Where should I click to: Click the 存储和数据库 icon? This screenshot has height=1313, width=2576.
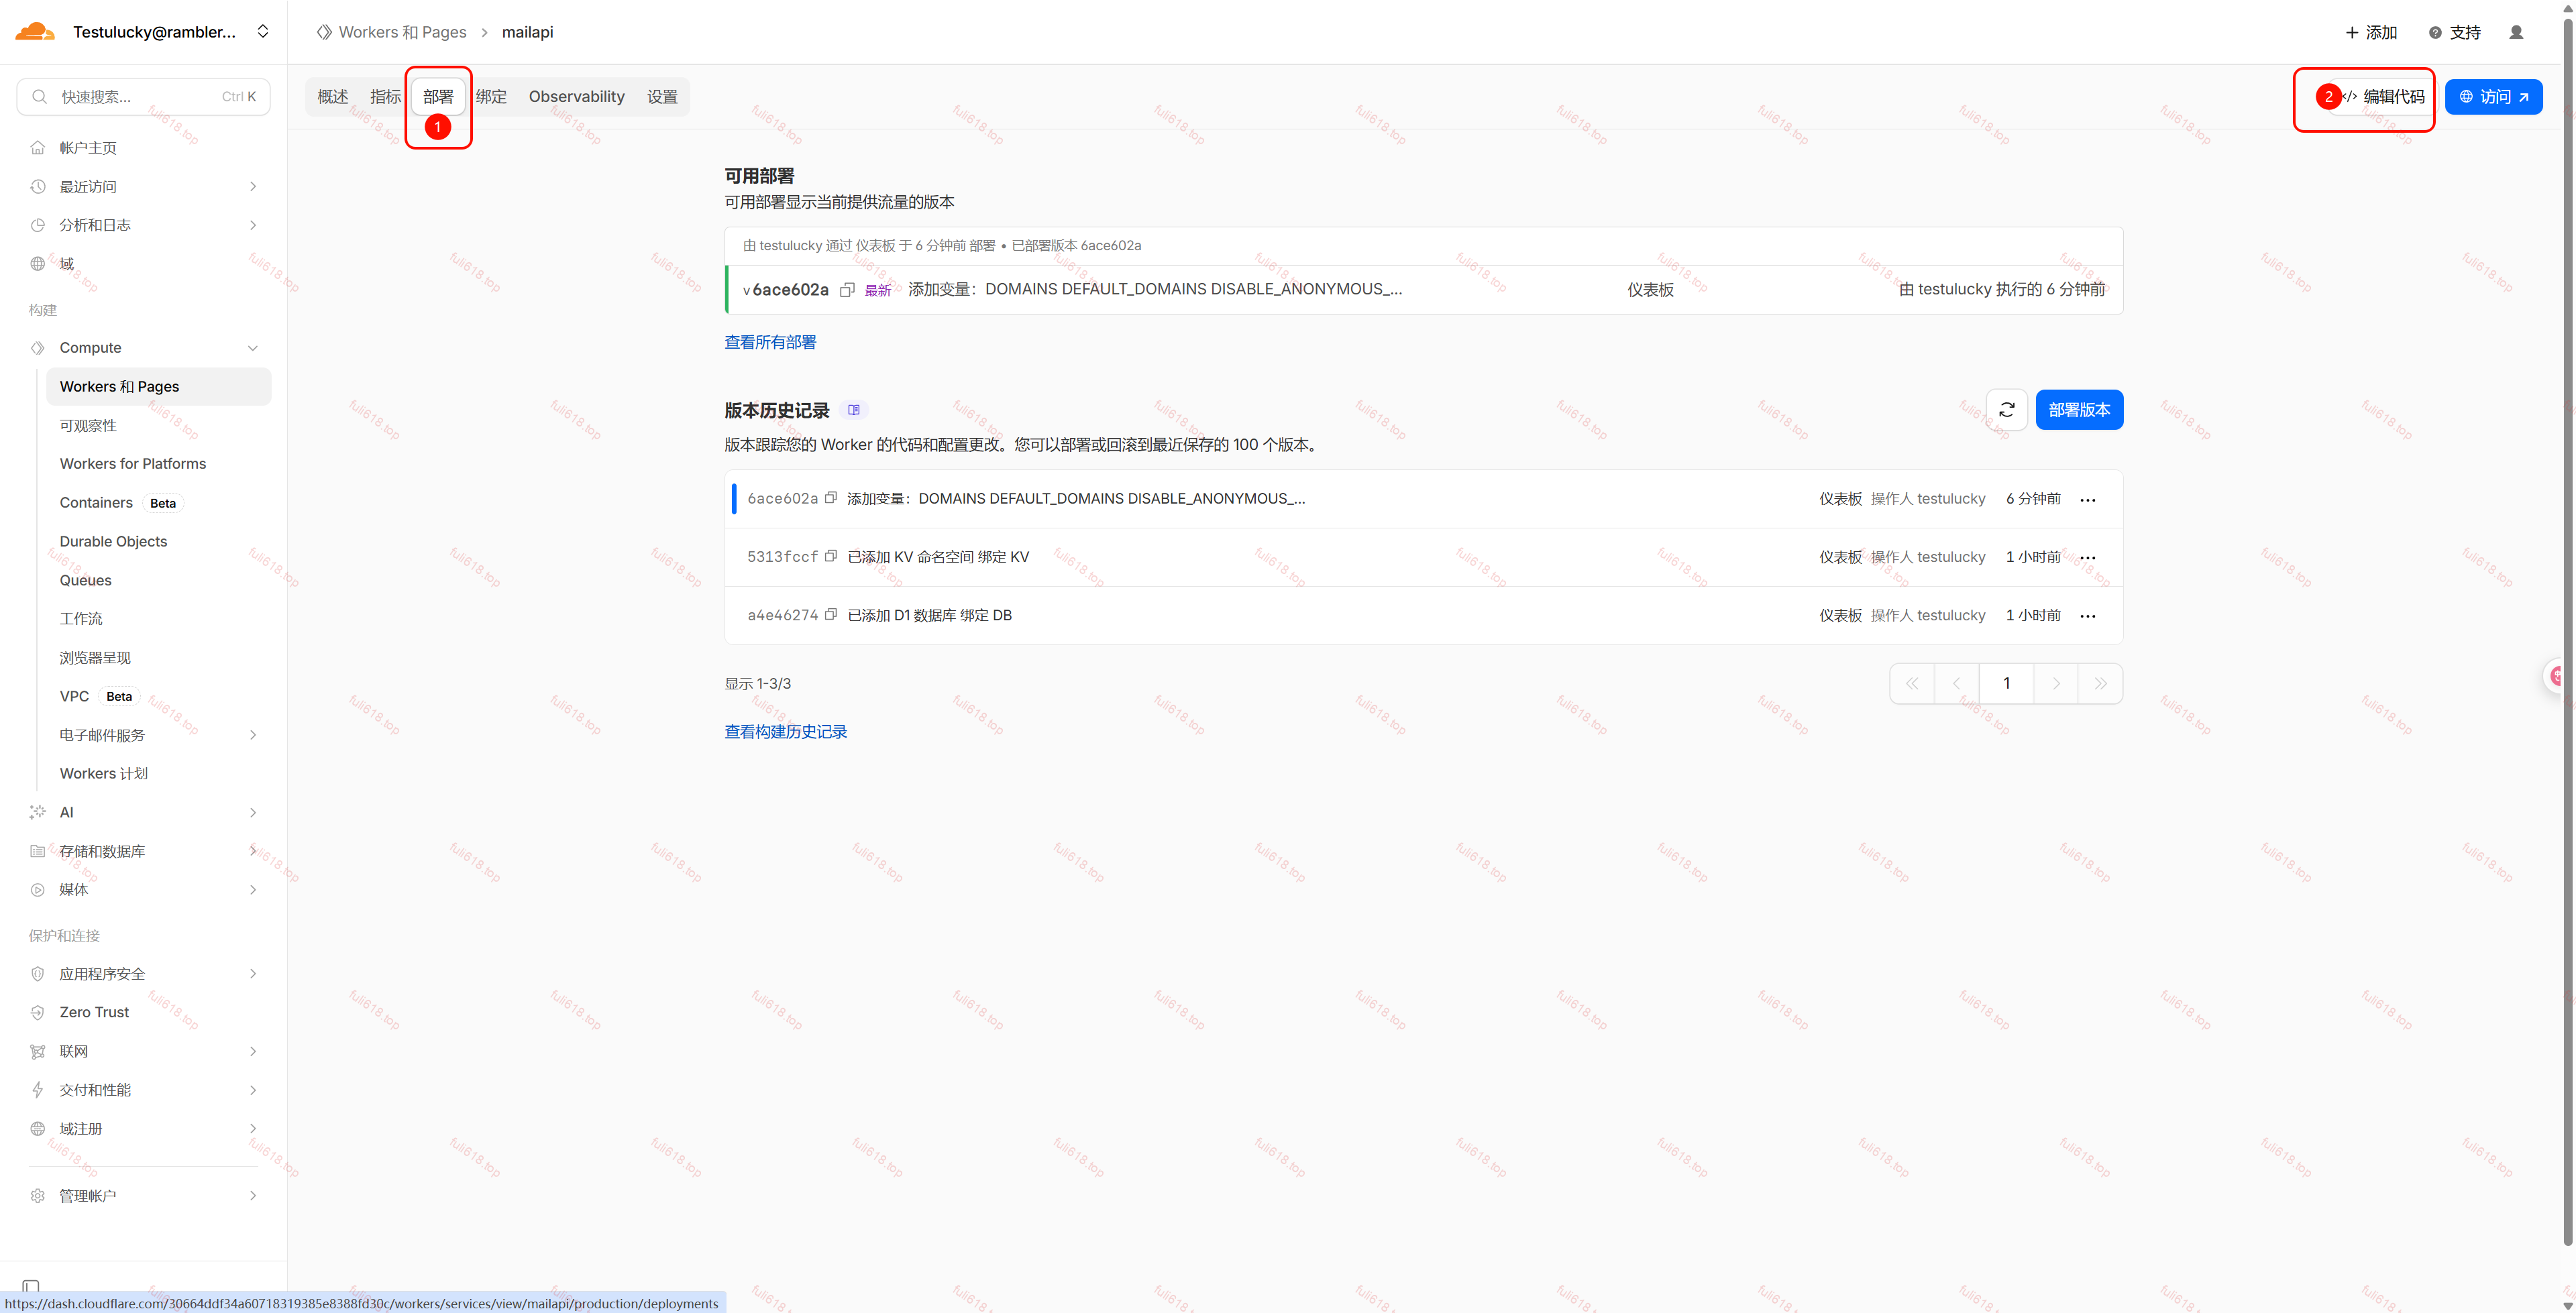pyautogui.click(x=38, y=851)
